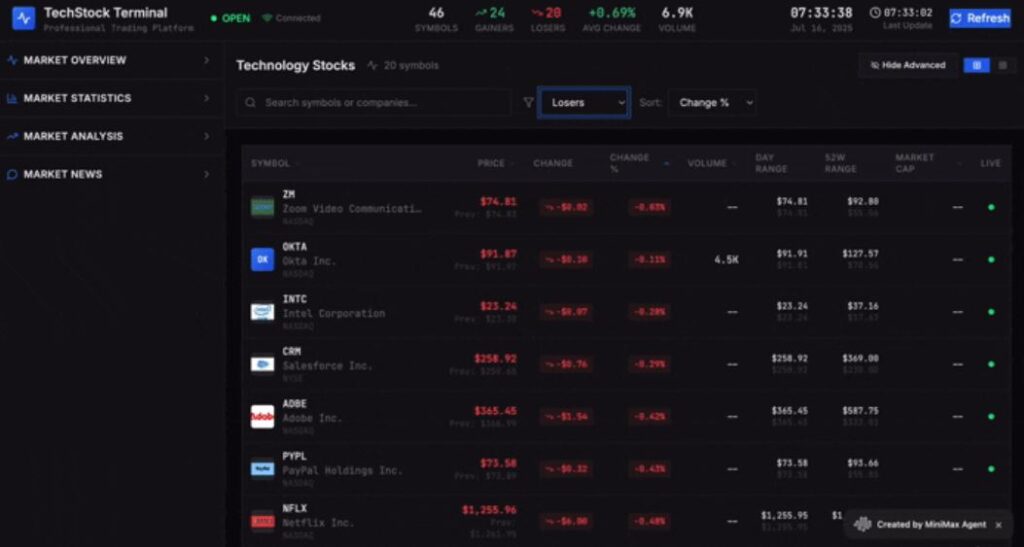The height and width of the screenshot is (547, 1024).
Task: Click the CRM live status dot
Action: pos(991,364)
